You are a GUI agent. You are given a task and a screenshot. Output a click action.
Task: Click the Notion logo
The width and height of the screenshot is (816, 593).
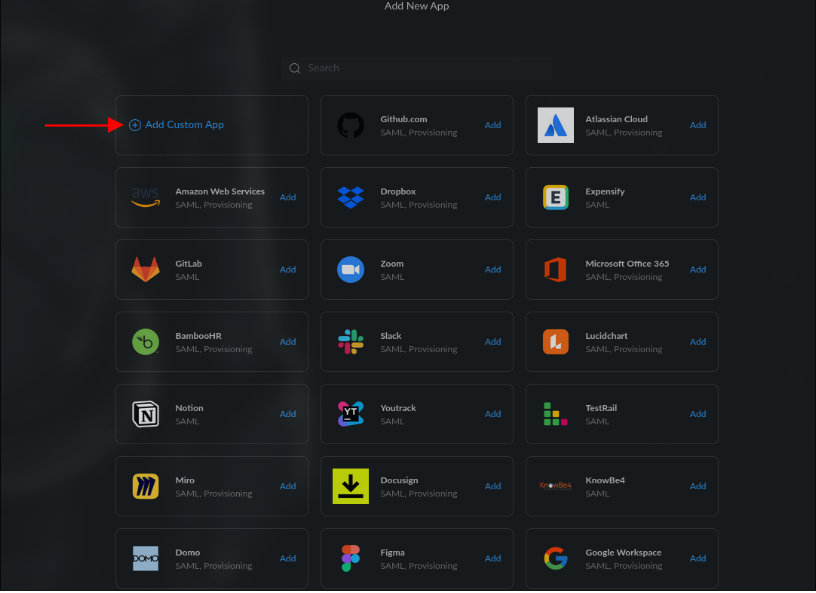pyautogui.click(x=145, y=413)
